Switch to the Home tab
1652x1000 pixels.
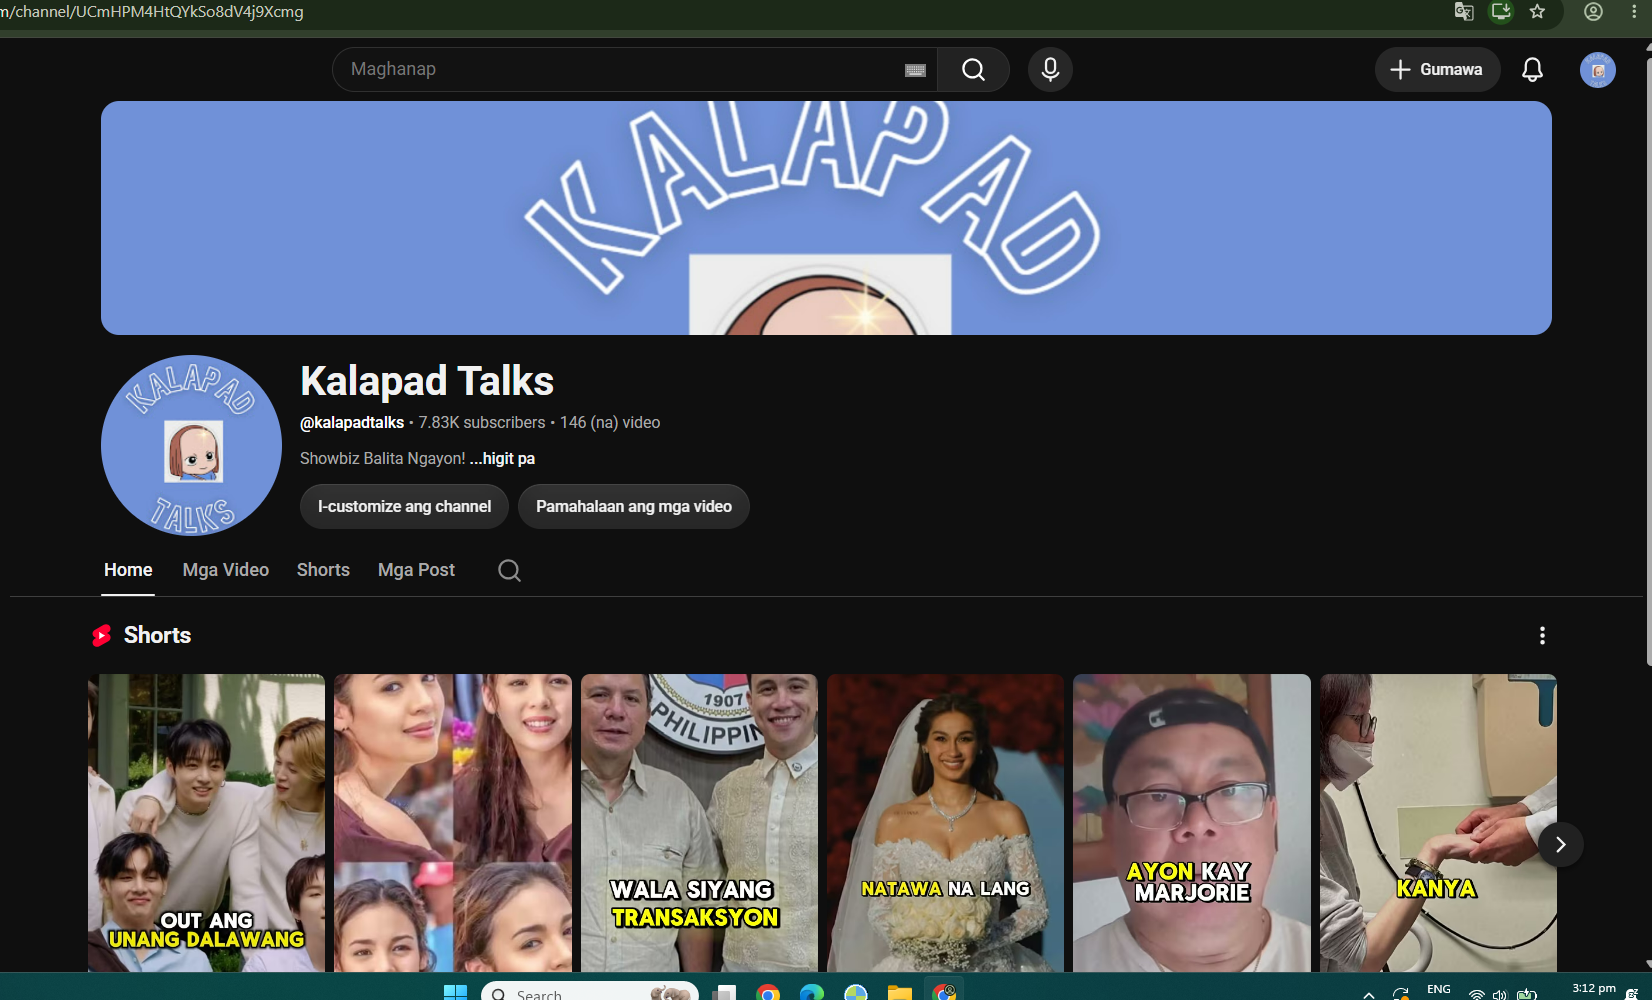[128, 570]
